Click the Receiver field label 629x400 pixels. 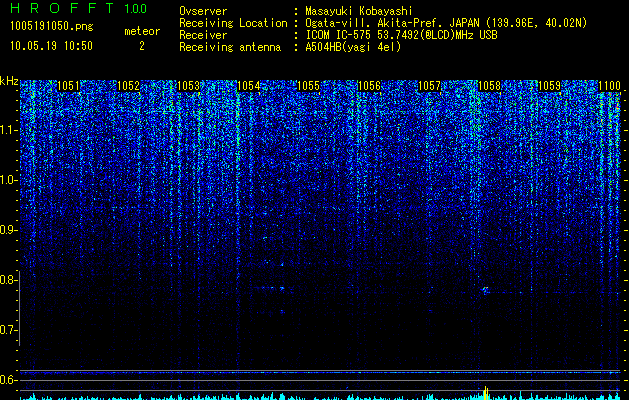[203, 35]
